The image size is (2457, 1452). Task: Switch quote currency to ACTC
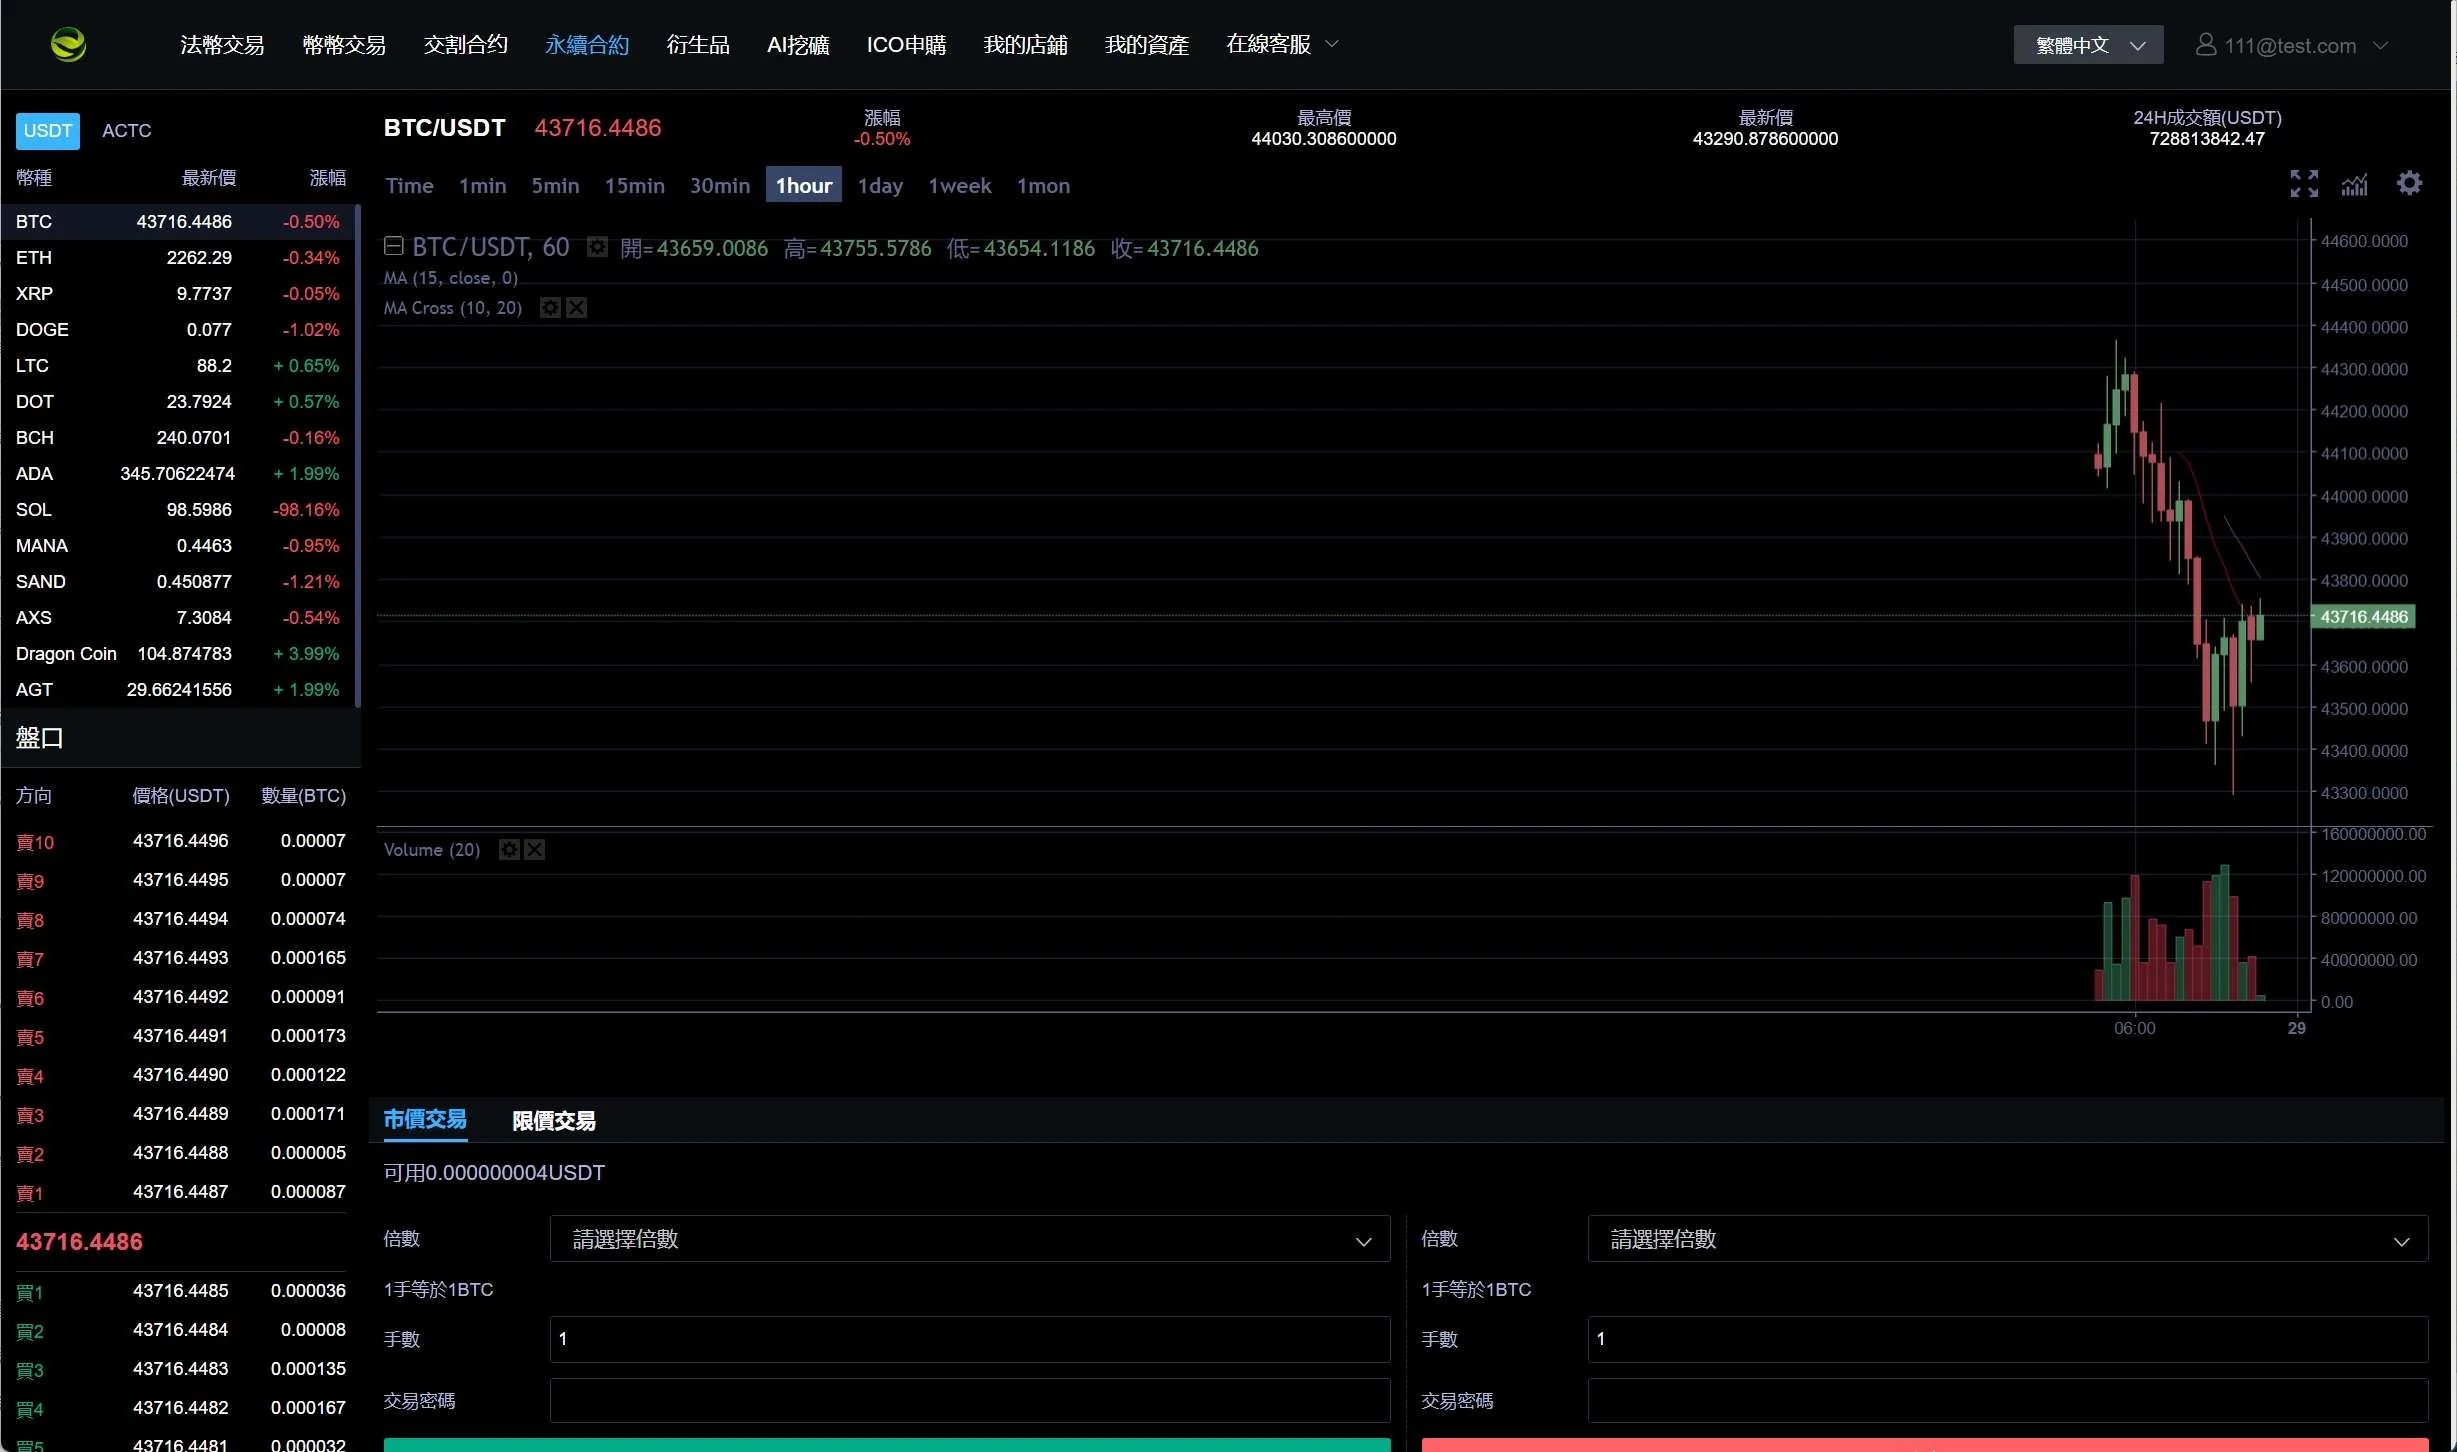126,131
